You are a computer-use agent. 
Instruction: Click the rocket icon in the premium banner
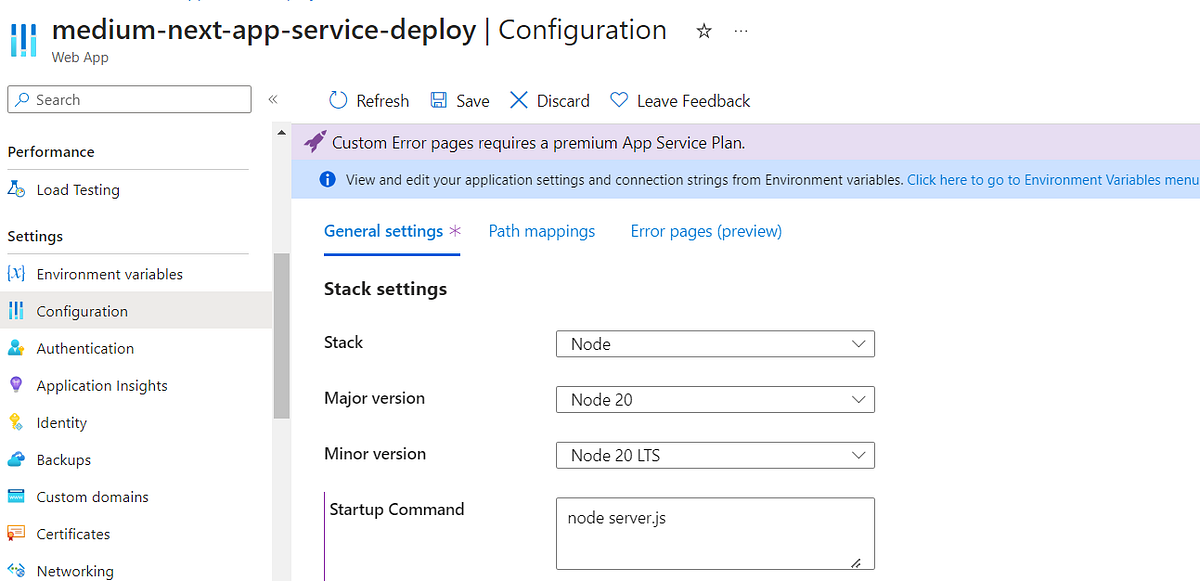pos(315,142)
